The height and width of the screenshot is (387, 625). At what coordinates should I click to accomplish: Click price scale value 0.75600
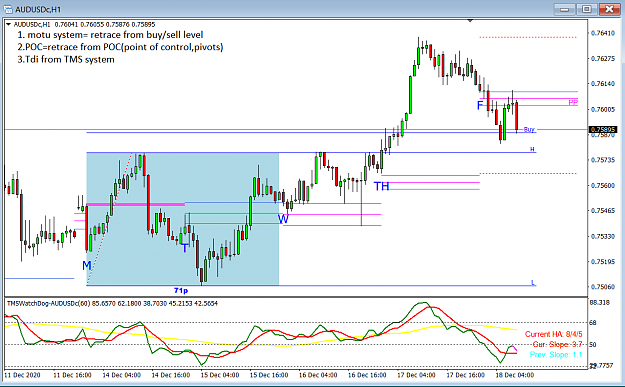coord(603,185)
